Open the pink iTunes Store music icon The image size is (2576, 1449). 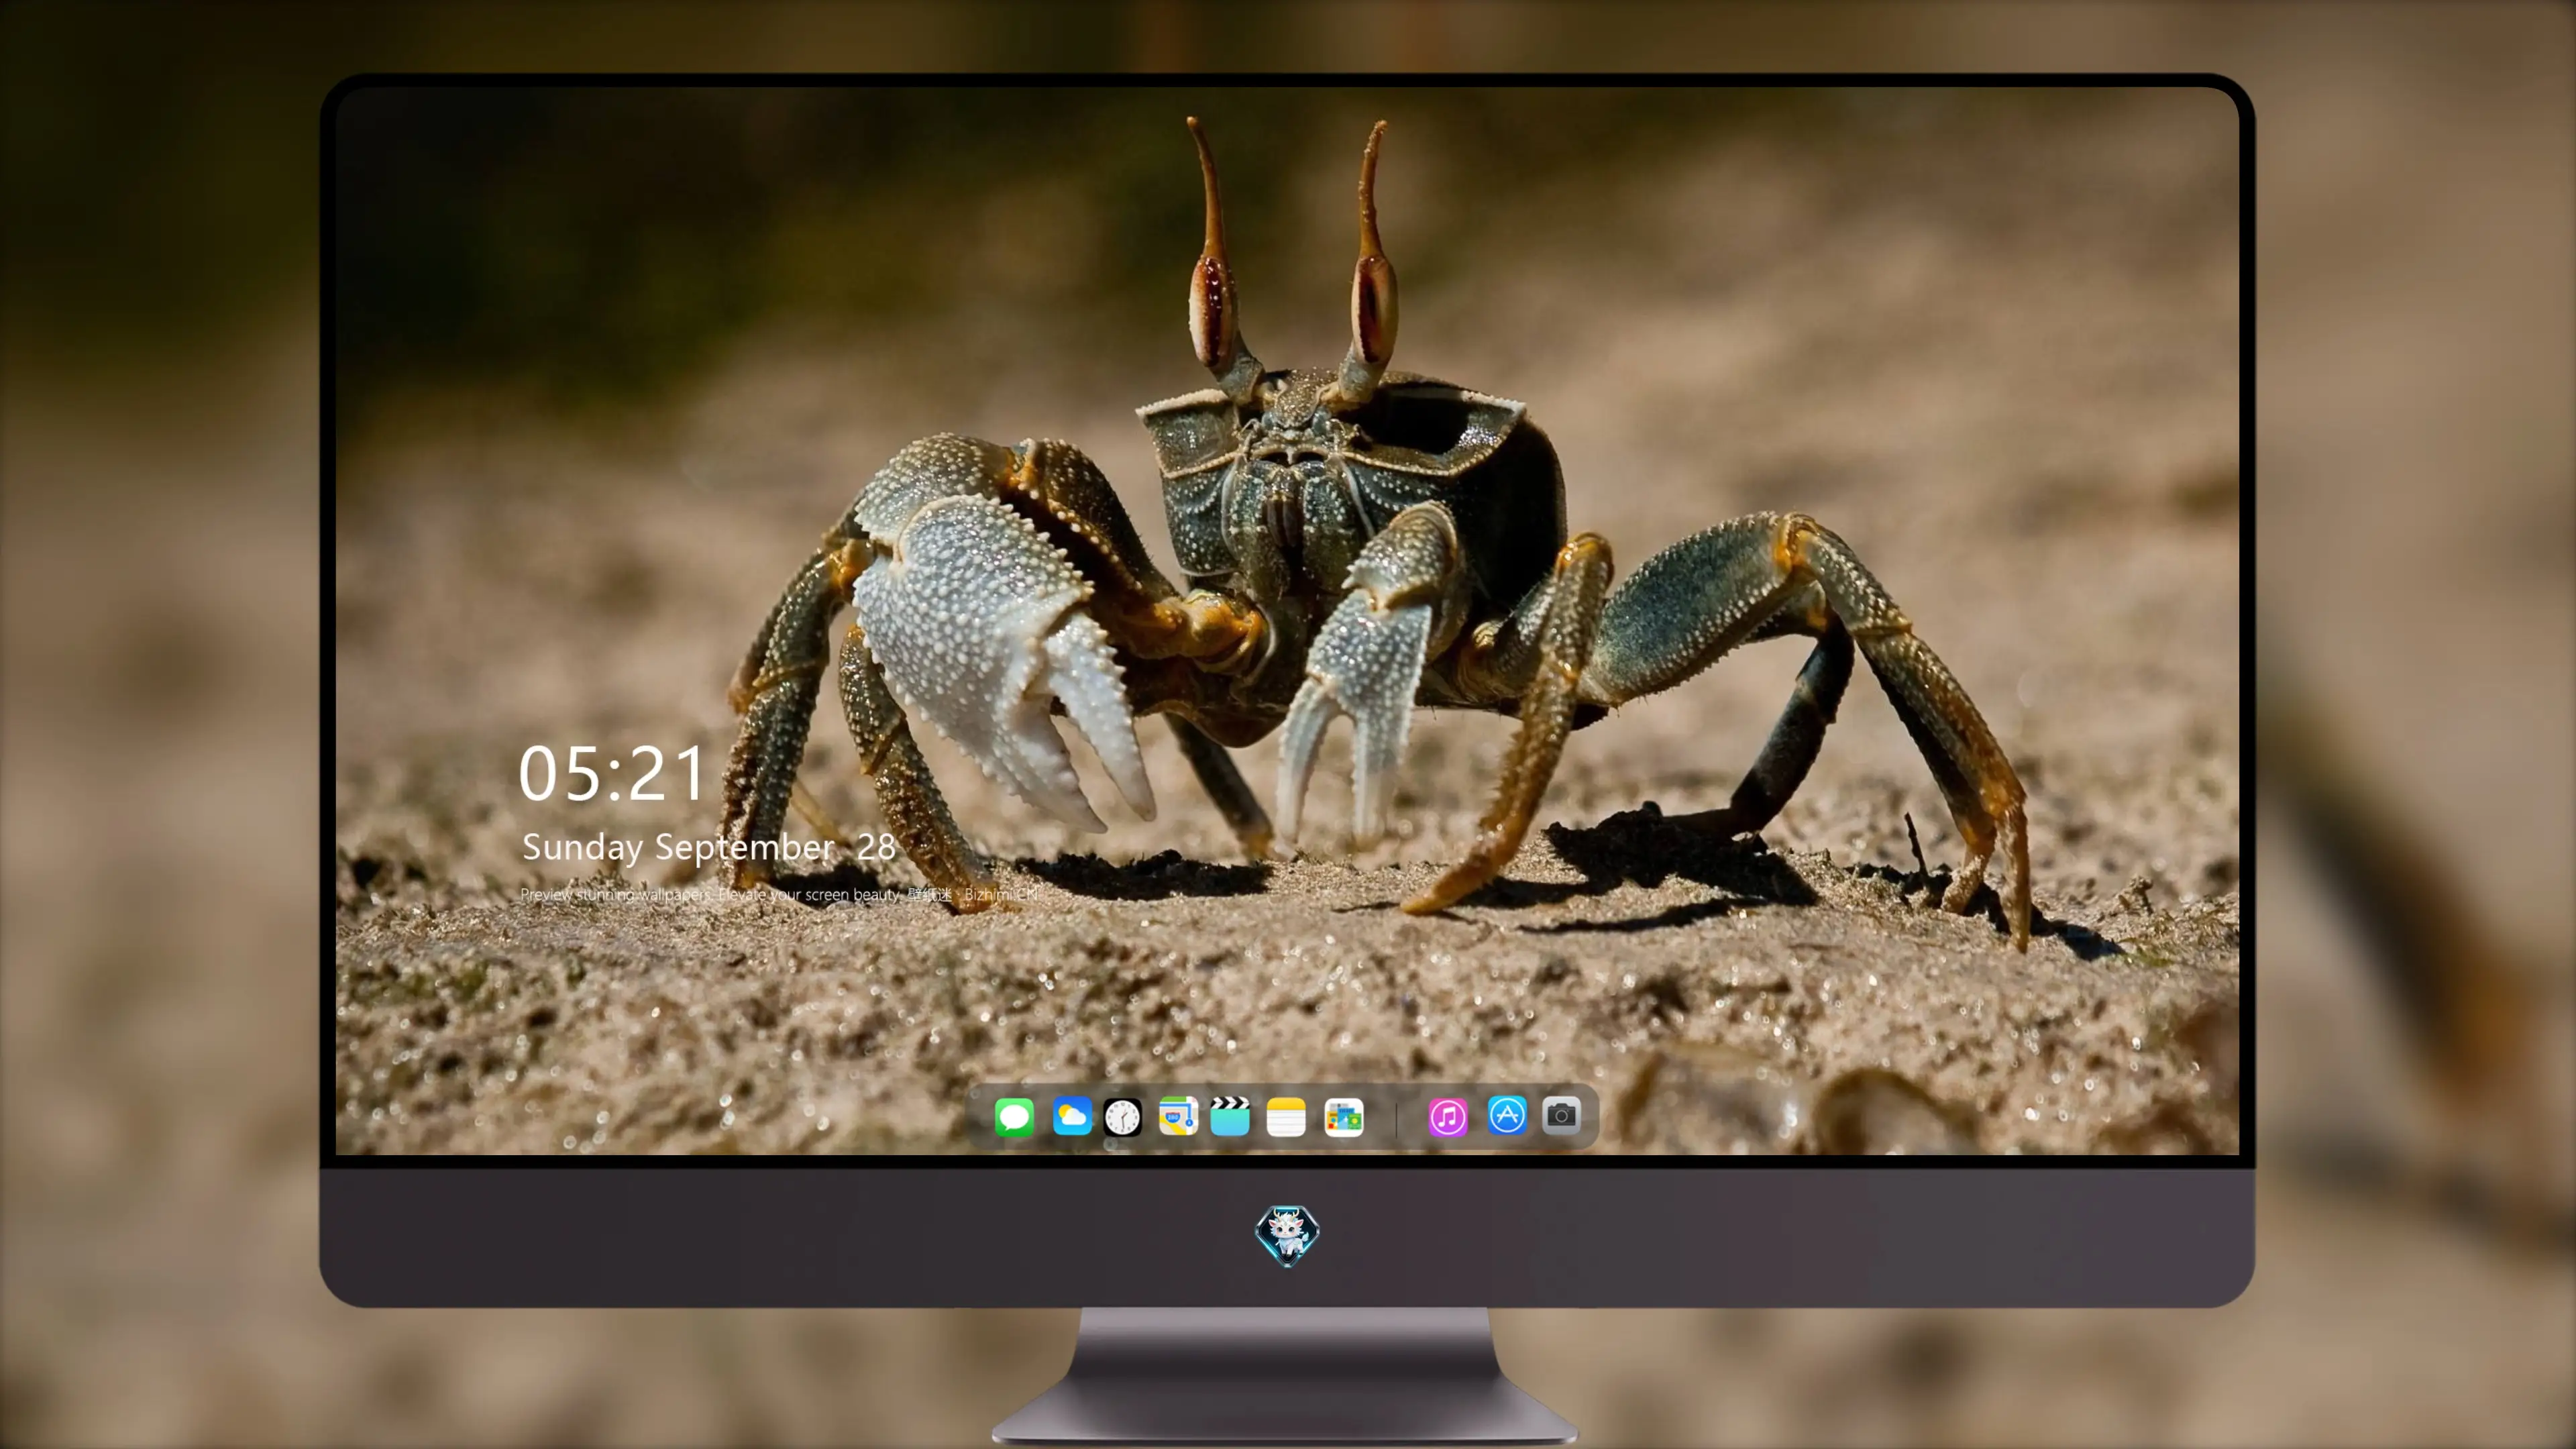coord(1448,1117)
